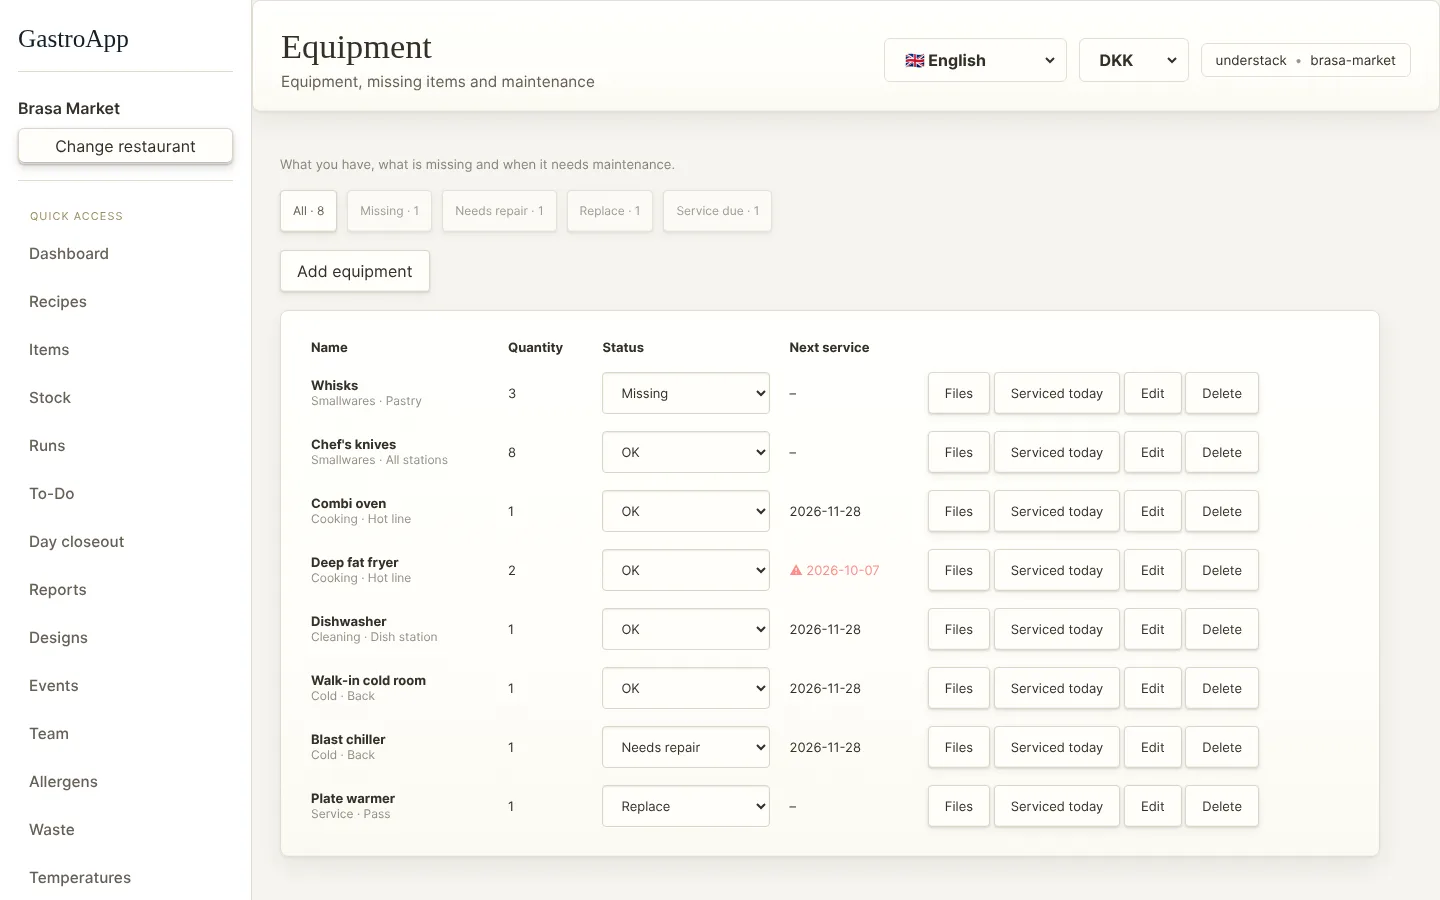Screen dimensions: 1440x900
Task: Show Needs repair · 1 filter
Action: click(499, 211)
